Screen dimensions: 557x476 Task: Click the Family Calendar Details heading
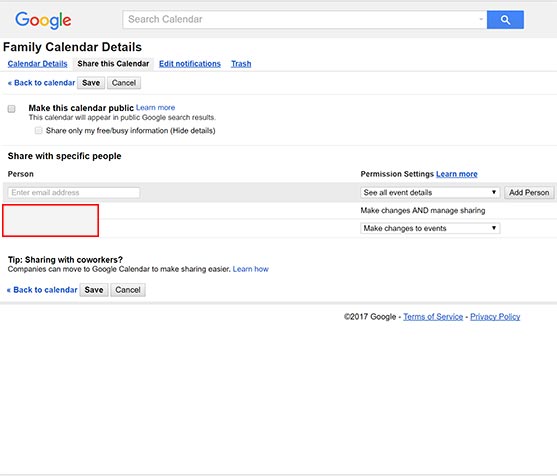click(x=72, y=47)
